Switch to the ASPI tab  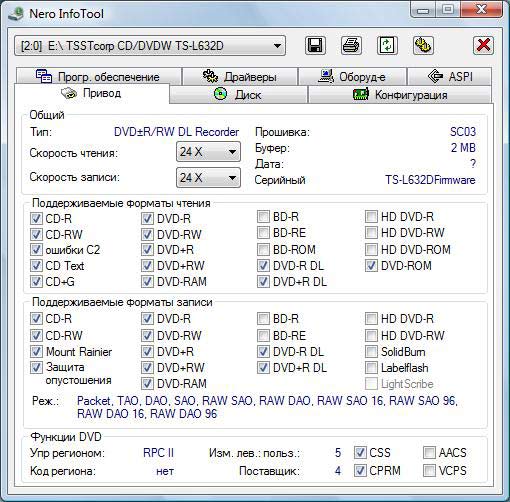(x=450, y=76)
